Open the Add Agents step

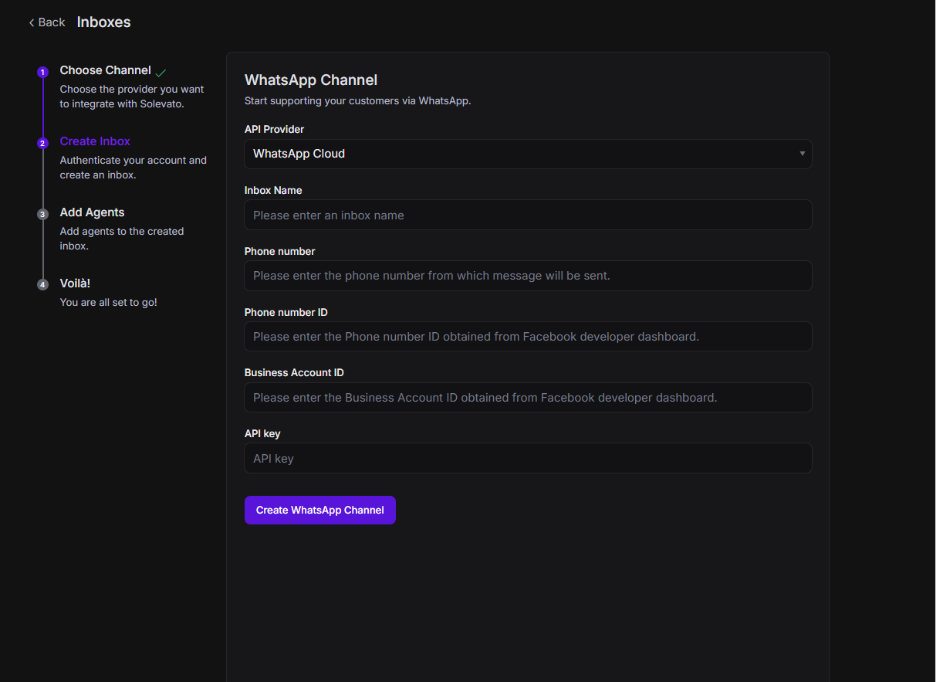click(92, 213)
